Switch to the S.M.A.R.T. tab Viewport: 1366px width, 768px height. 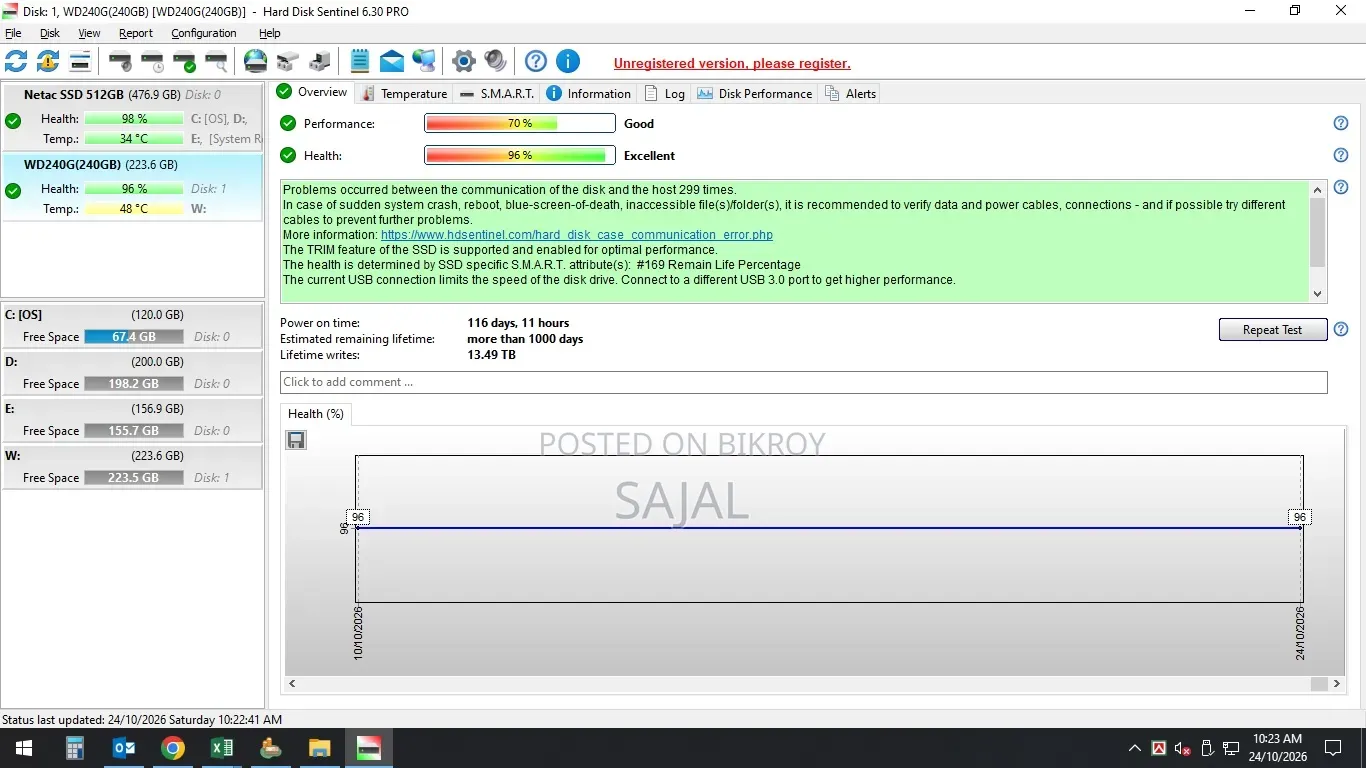[x=497, y=93]
